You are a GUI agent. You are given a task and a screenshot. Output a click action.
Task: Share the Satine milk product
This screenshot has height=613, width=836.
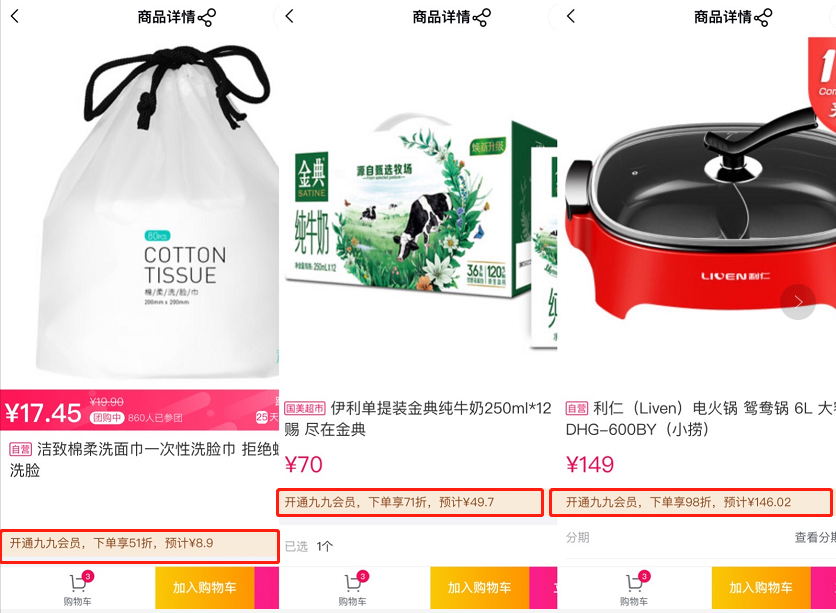482,18
